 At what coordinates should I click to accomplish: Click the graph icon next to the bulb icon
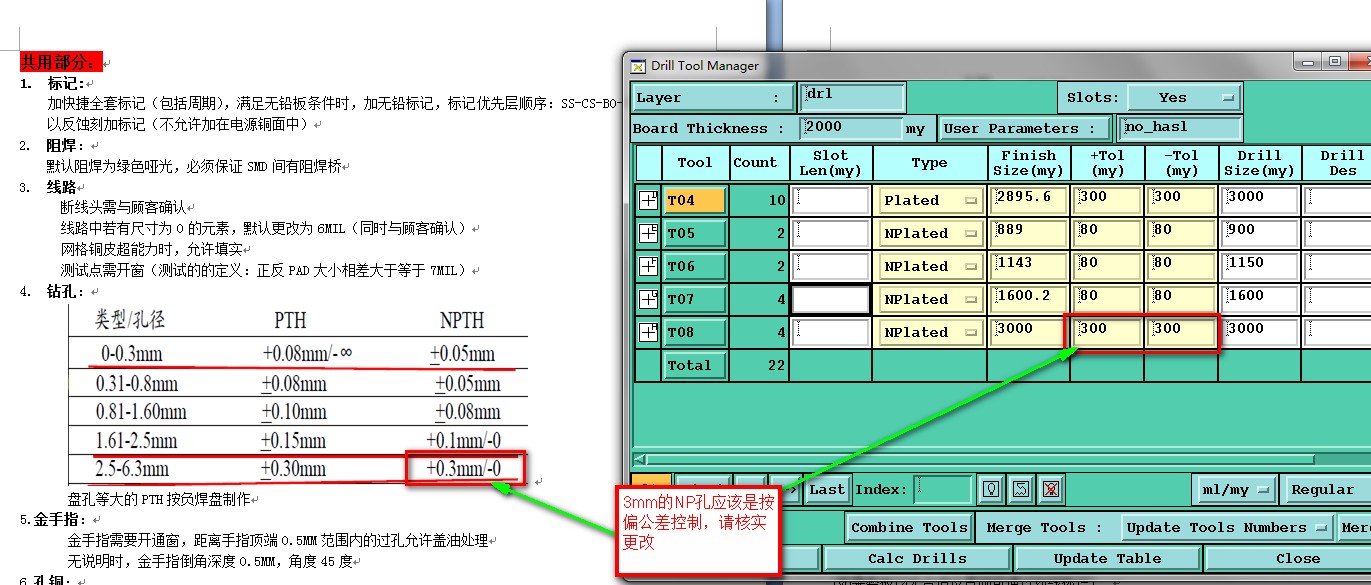point(1020,489)
